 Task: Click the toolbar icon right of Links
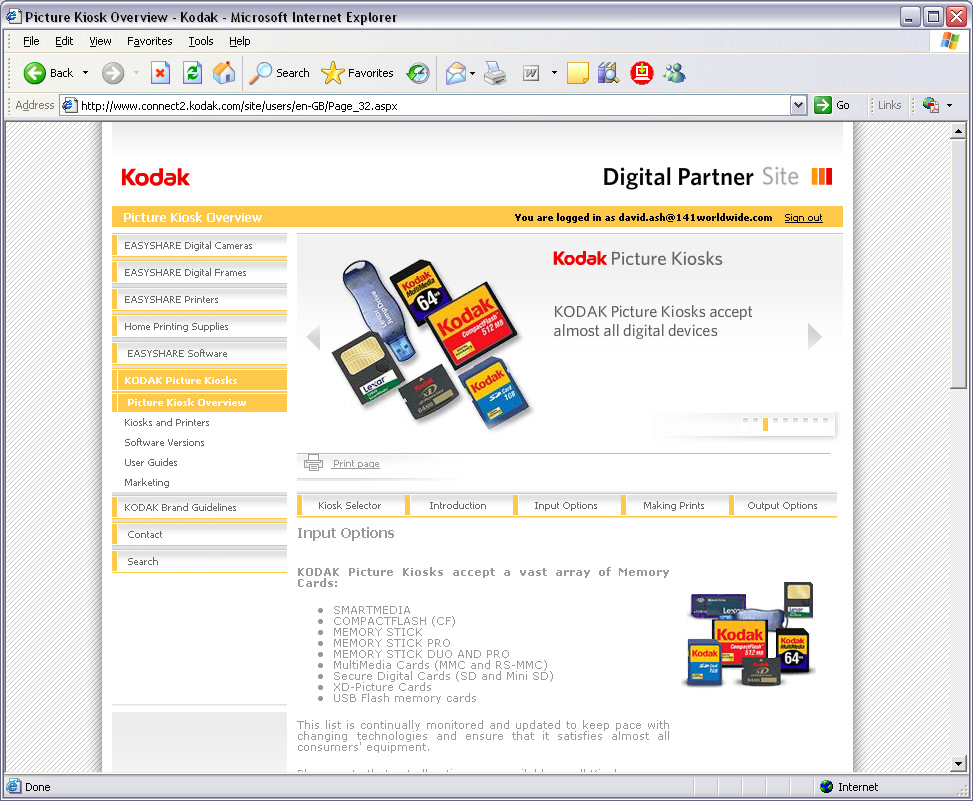tap(931, 105)
